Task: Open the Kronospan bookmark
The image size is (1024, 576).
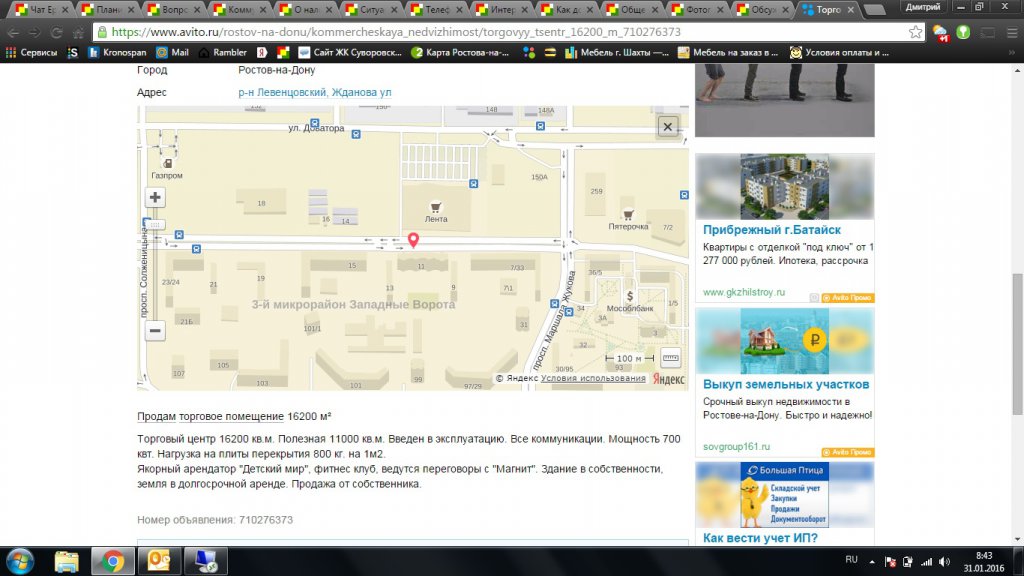Action: (x=117, y=52)
